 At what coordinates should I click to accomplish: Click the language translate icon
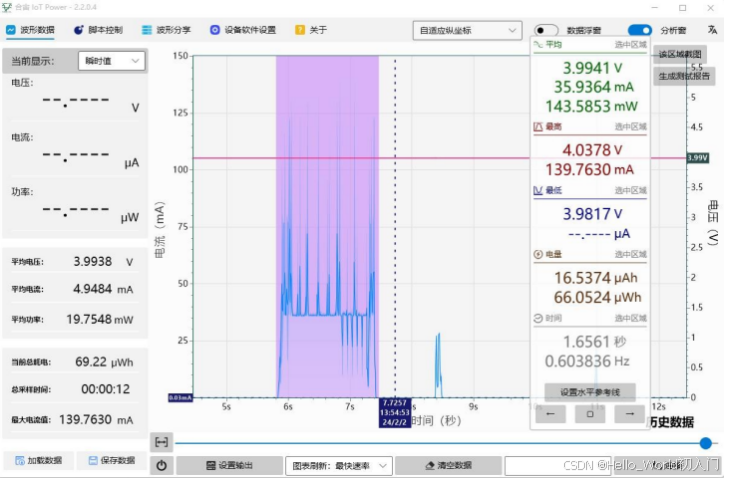coord(712,30)
